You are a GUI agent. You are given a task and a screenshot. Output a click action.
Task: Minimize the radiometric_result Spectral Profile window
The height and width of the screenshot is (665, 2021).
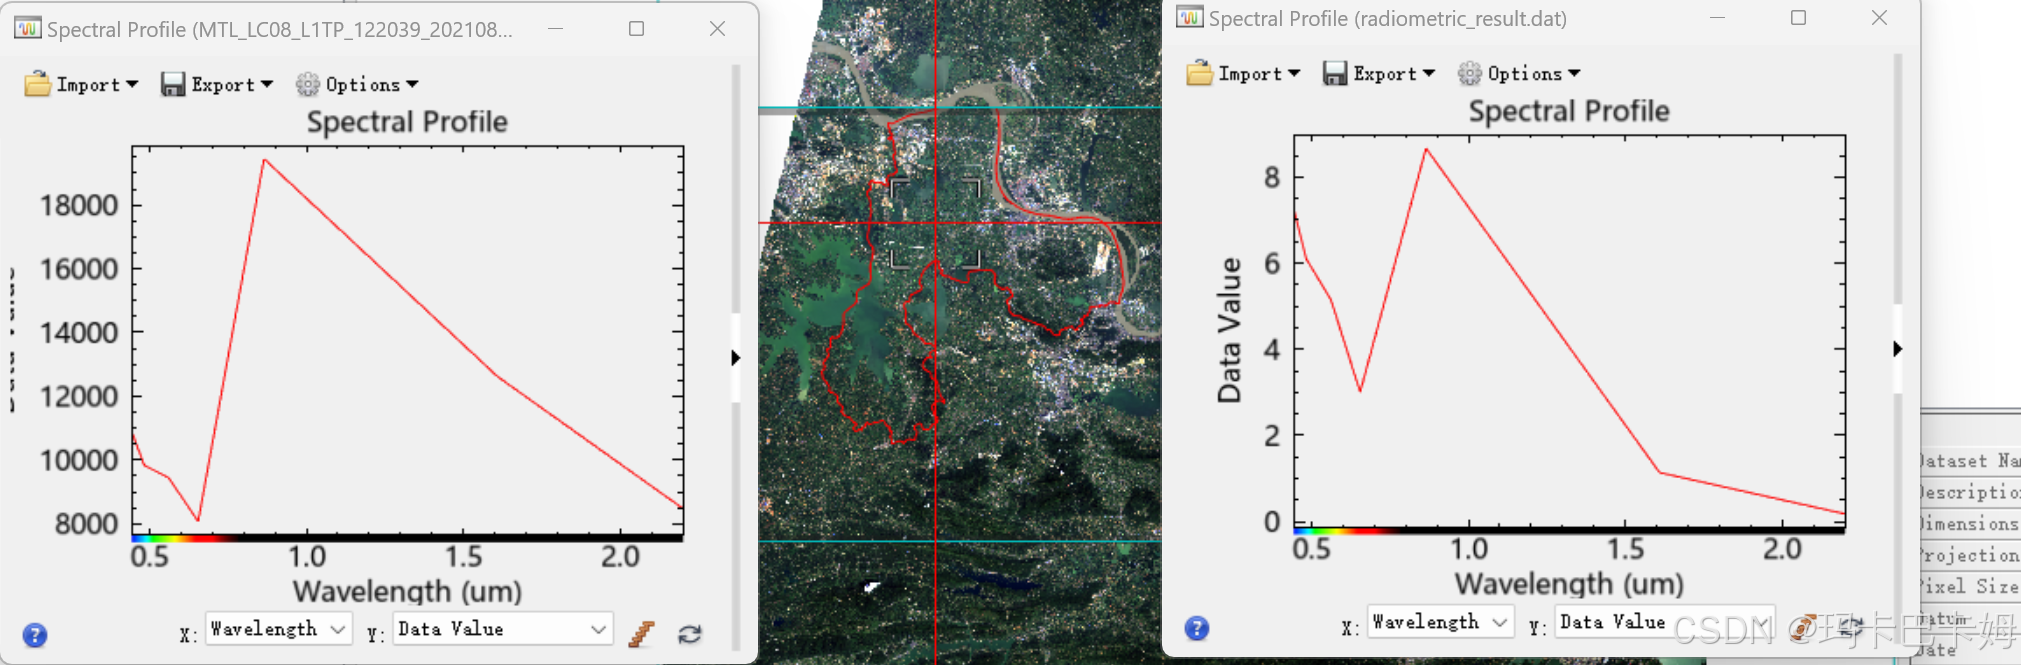[x=1718, y=18]
